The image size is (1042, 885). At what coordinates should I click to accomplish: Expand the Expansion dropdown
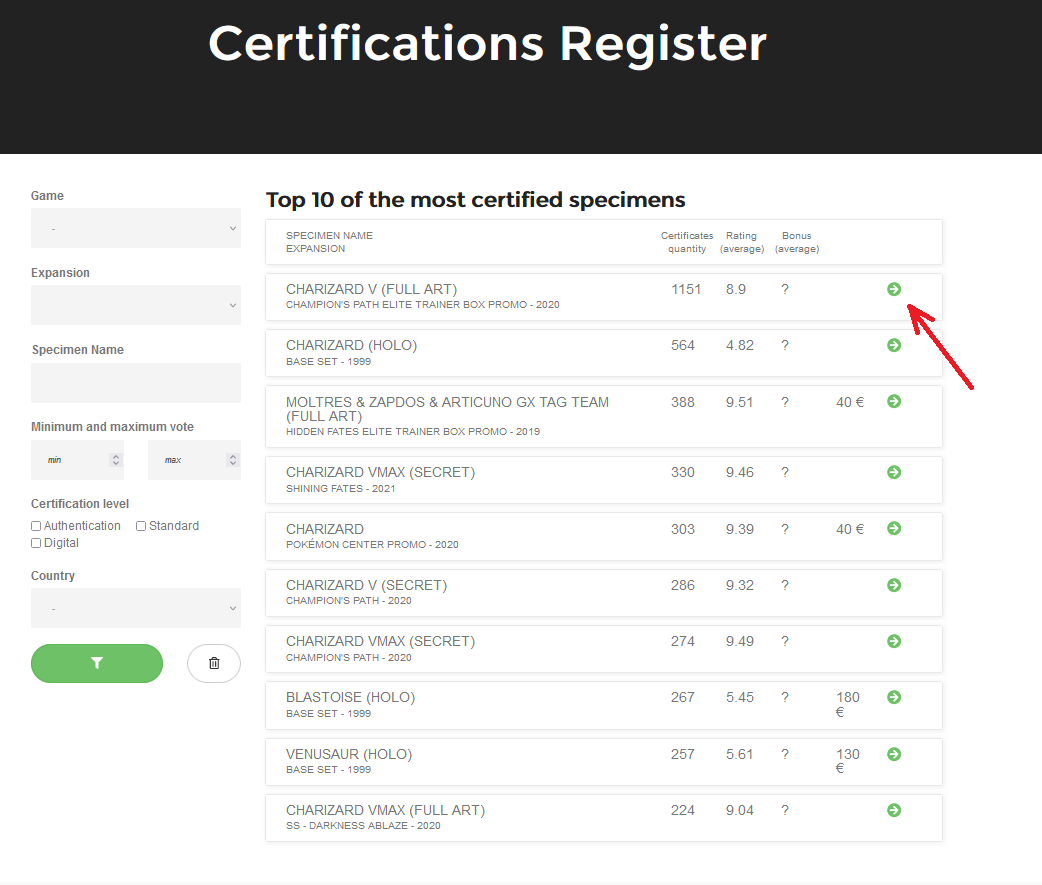[136, 305]
